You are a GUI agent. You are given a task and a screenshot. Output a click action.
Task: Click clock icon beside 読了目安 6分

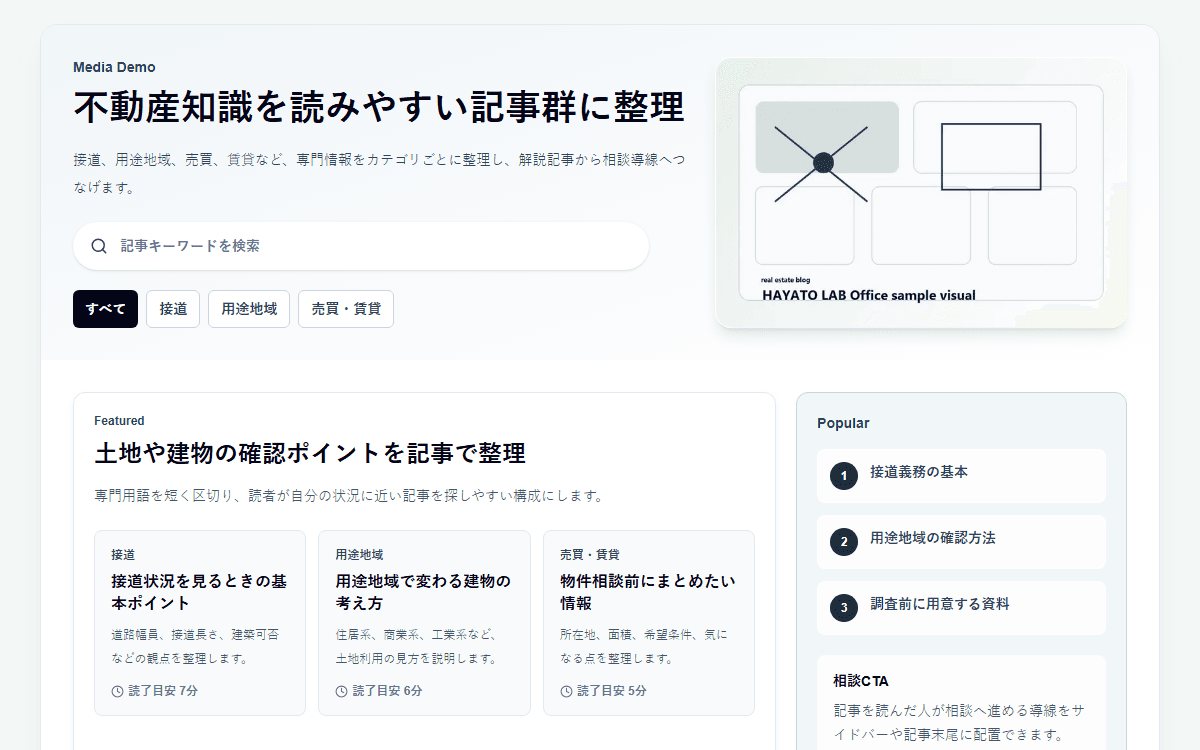tap(342, 691)
